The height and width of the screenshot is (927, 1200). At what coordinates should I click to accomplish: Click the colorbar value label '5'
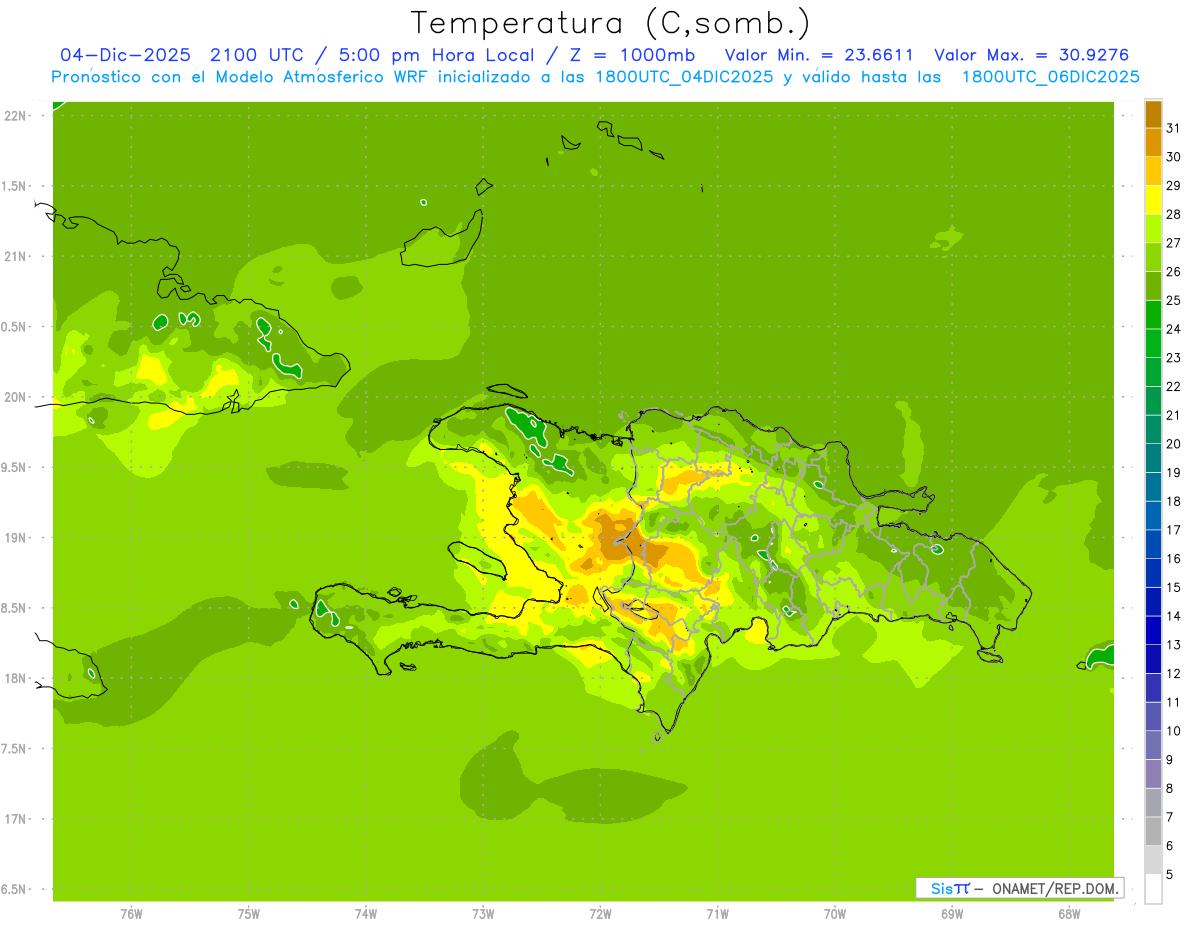tap(1170, 875)
